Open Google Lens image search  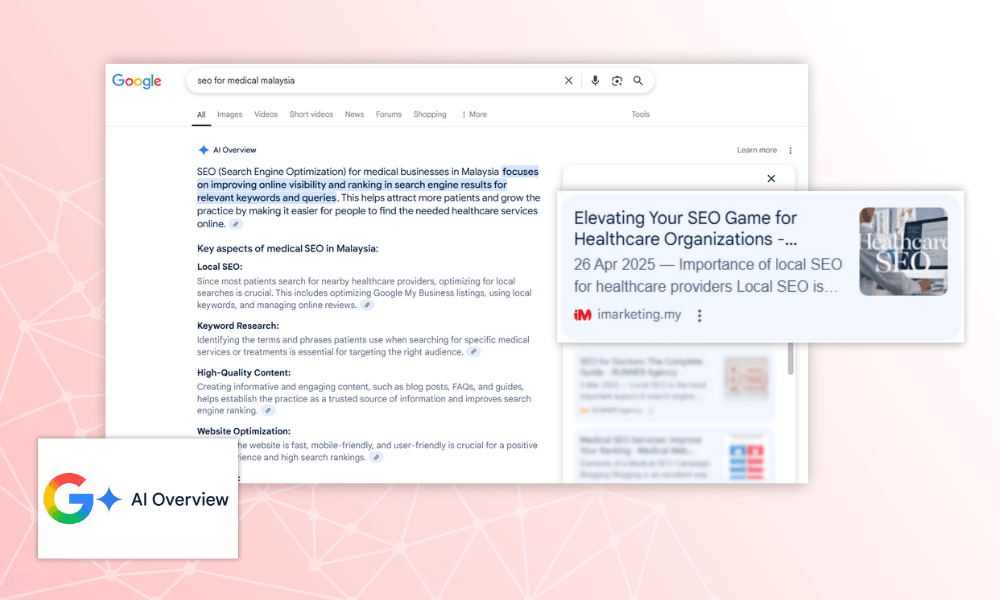pyautogui.click(x=617, y=81)
